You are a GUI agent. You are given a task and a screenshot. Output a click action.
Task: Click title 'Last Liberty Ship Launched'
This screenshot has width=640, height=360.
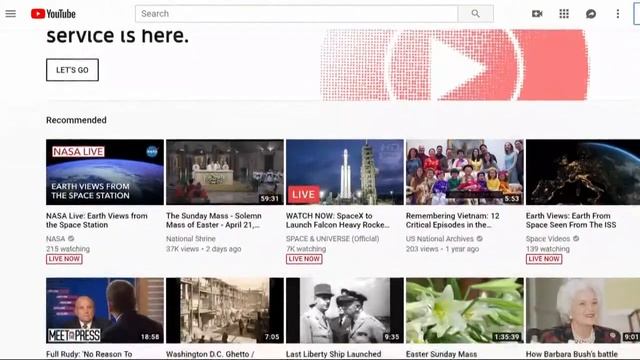[x=333, y=354]
